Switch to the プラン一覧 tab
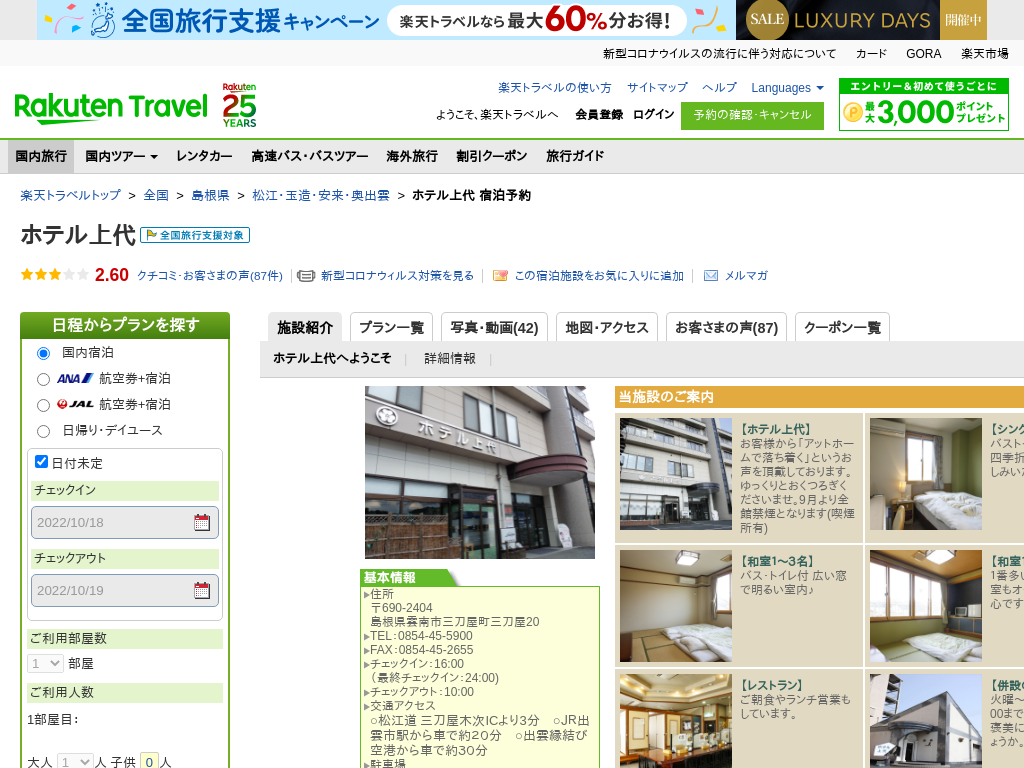The height and width of the screenshot is (768, 1024). pos(391,327)
